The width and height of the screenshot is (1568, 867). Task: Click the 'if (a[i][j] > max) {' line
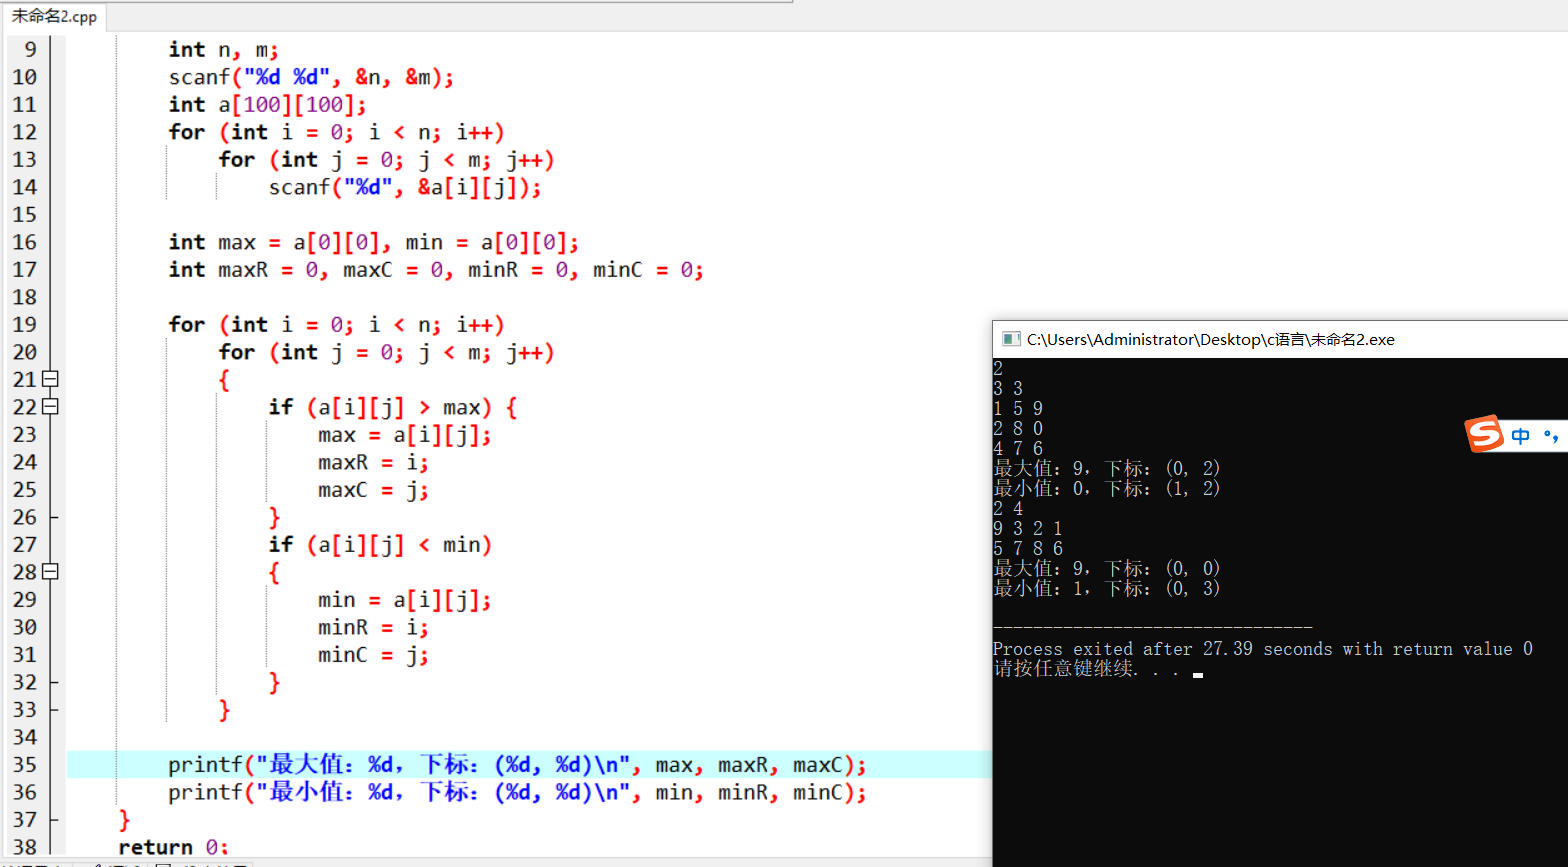(393, 407)
